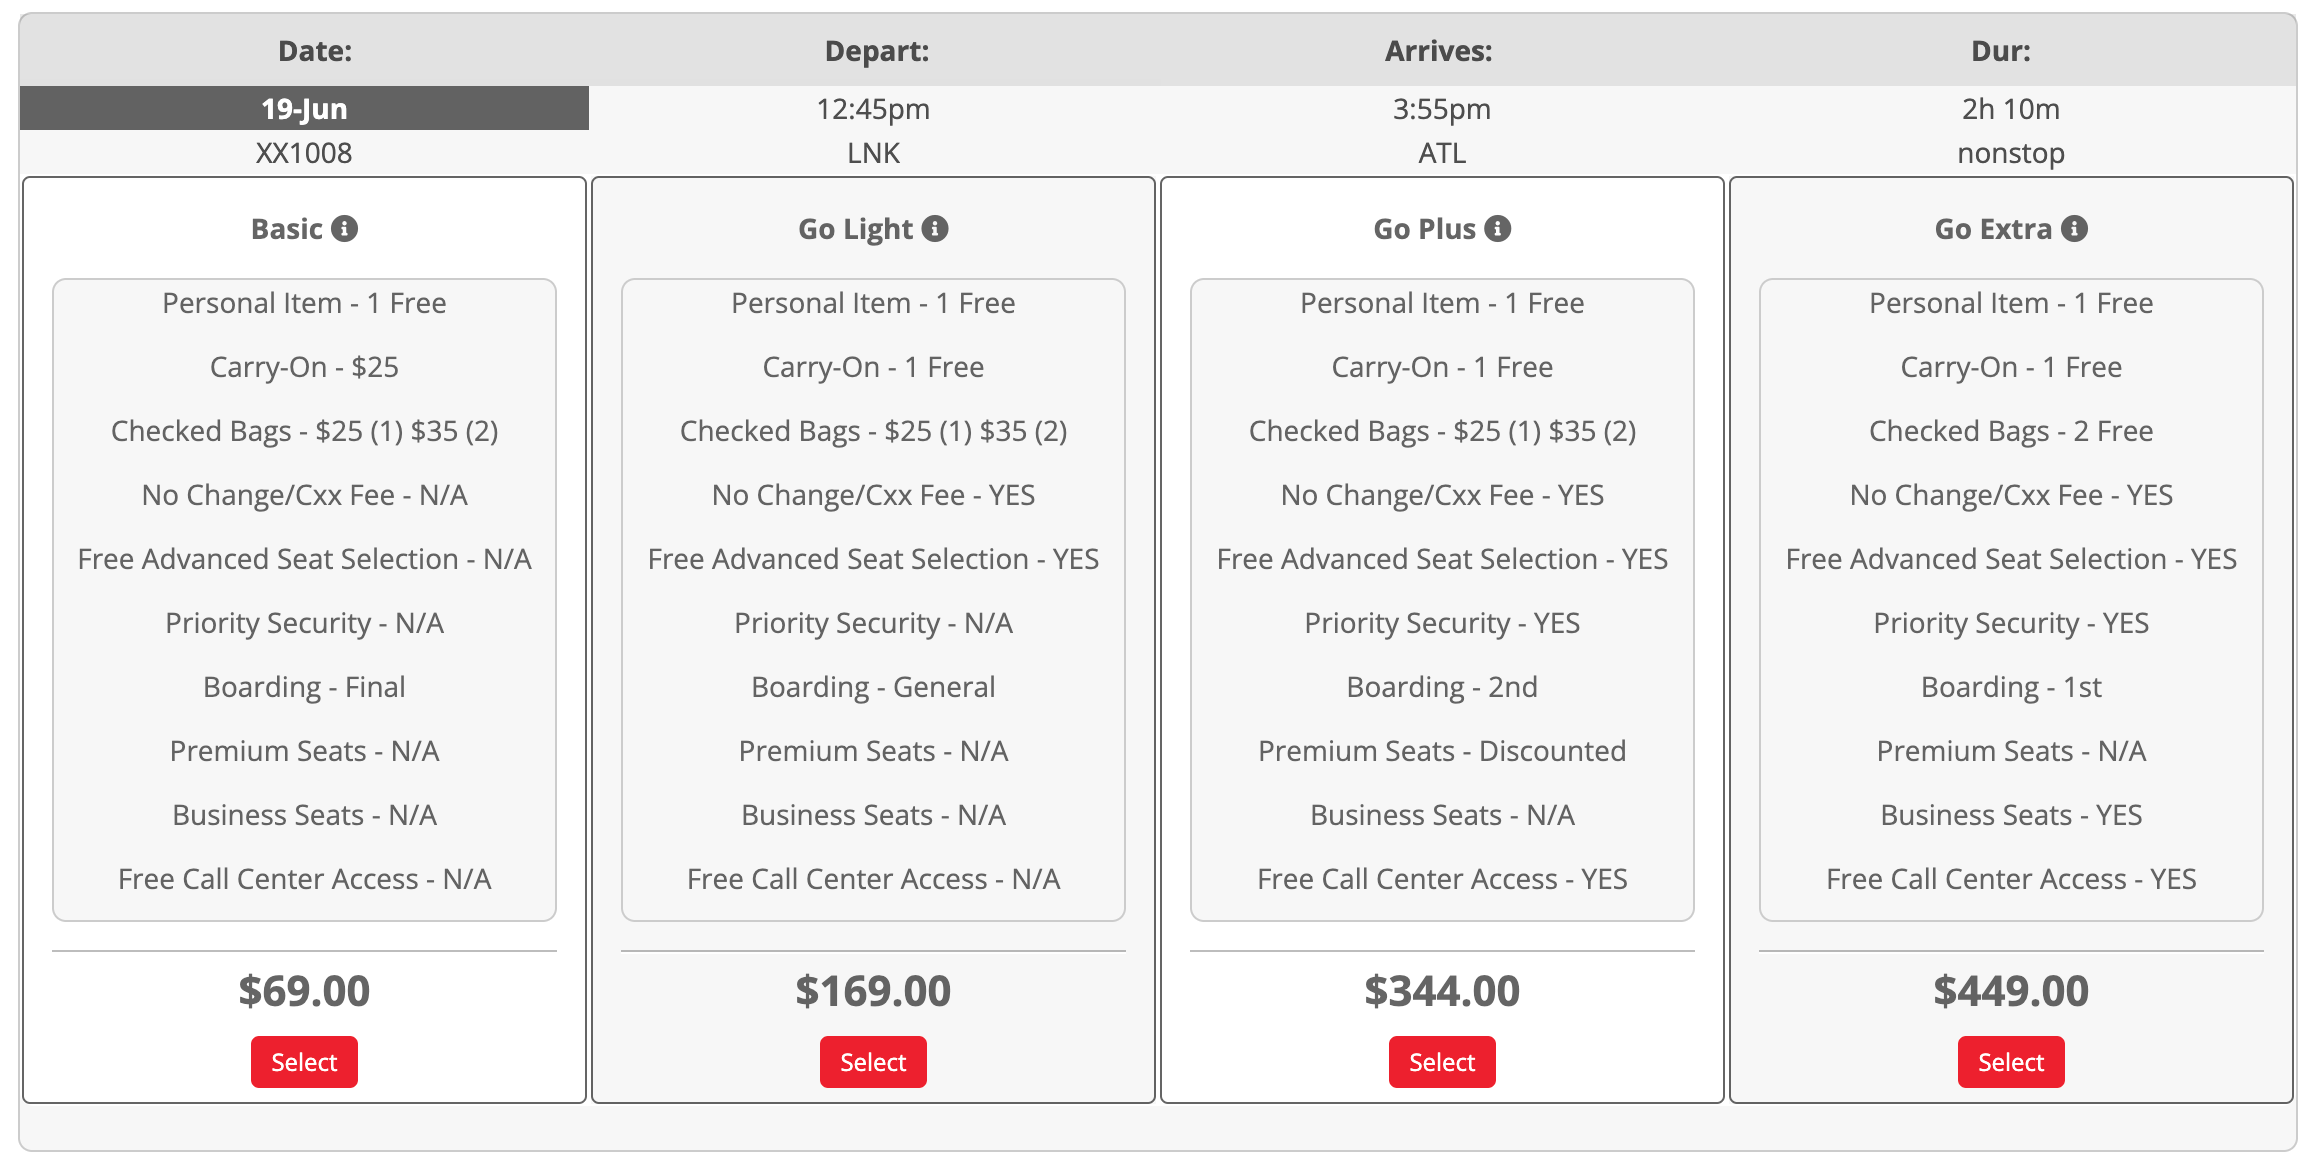This screenshot has width=2316, height=1170.
Task: Click the $449.00 price text
Action: point(2011,991)
